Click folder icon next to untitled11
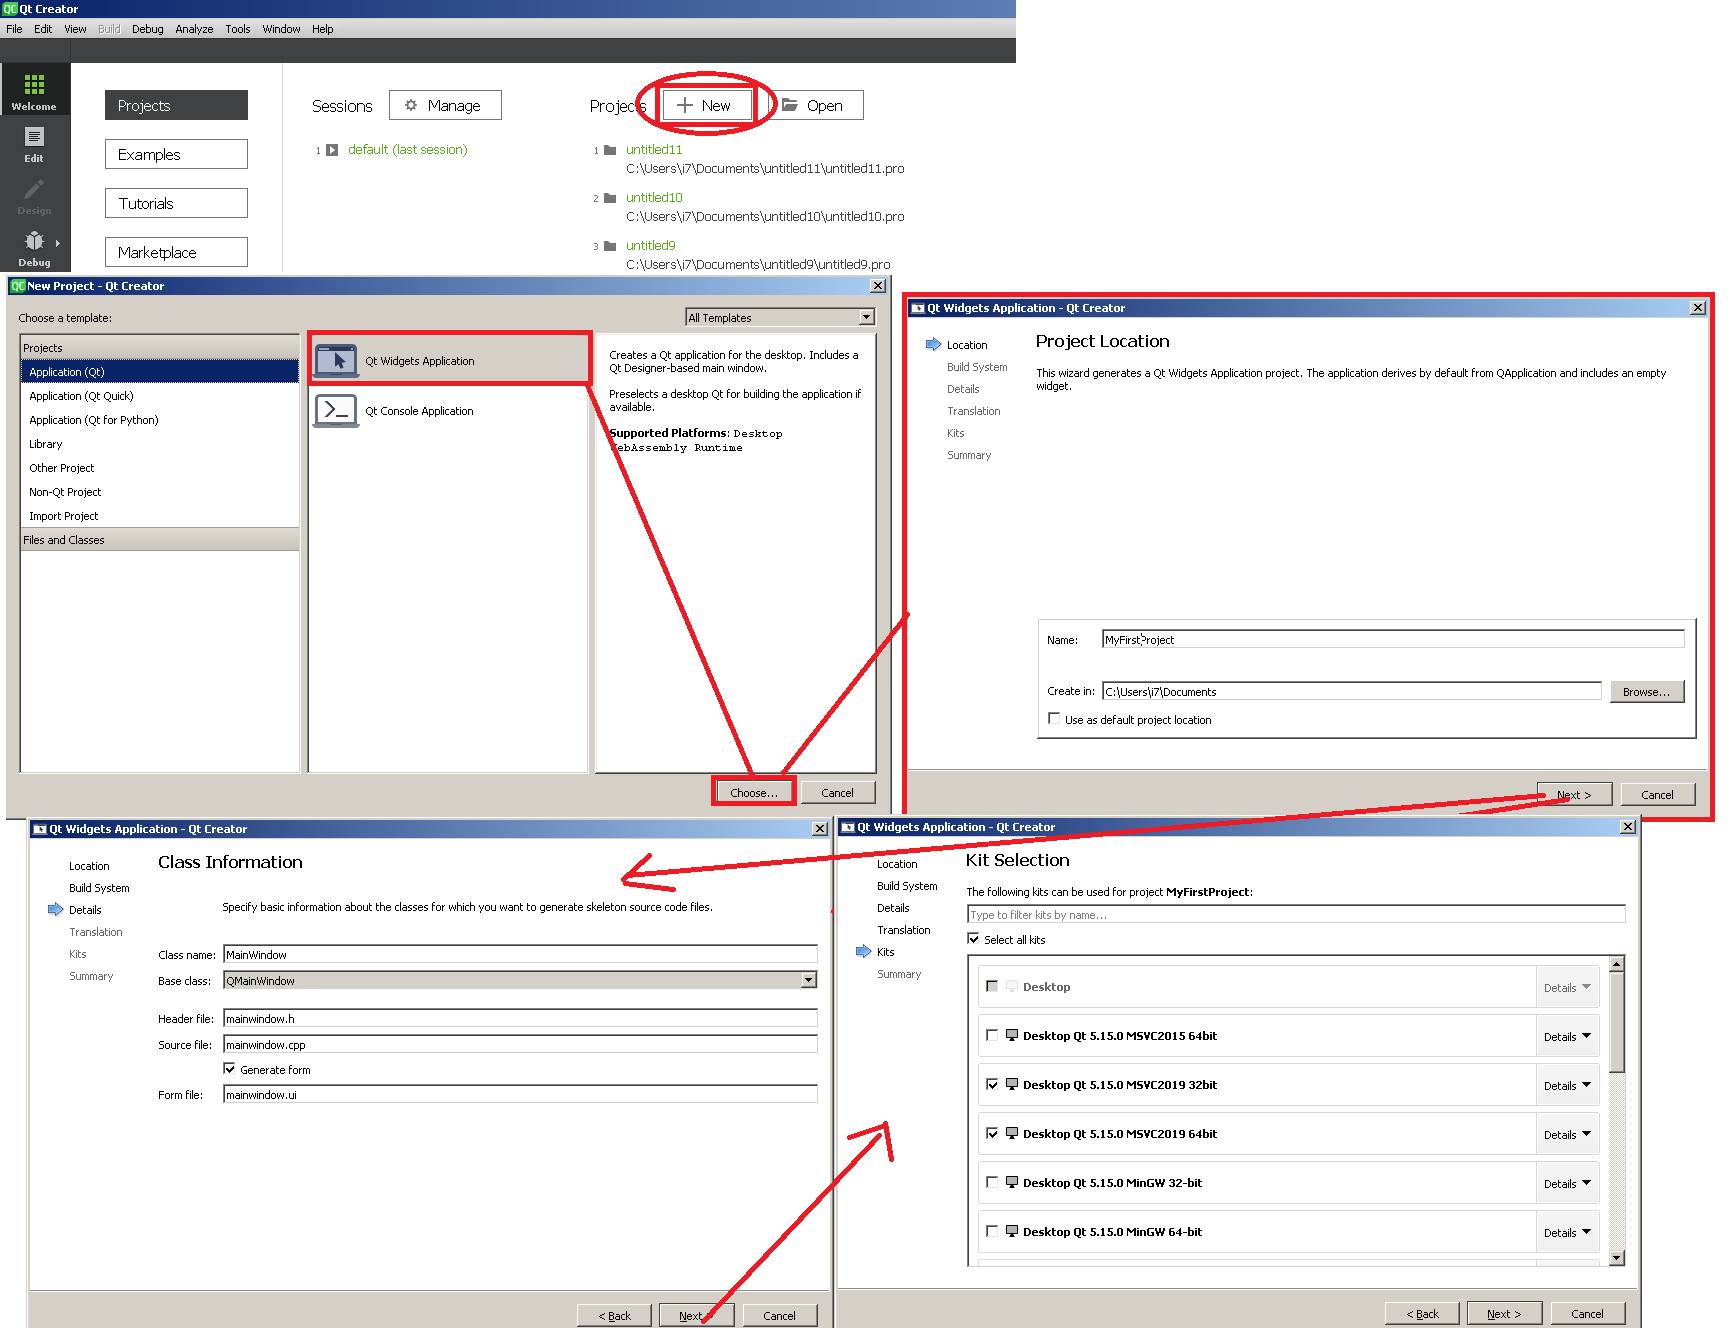 pyautogui.click(x=610, y=150)
